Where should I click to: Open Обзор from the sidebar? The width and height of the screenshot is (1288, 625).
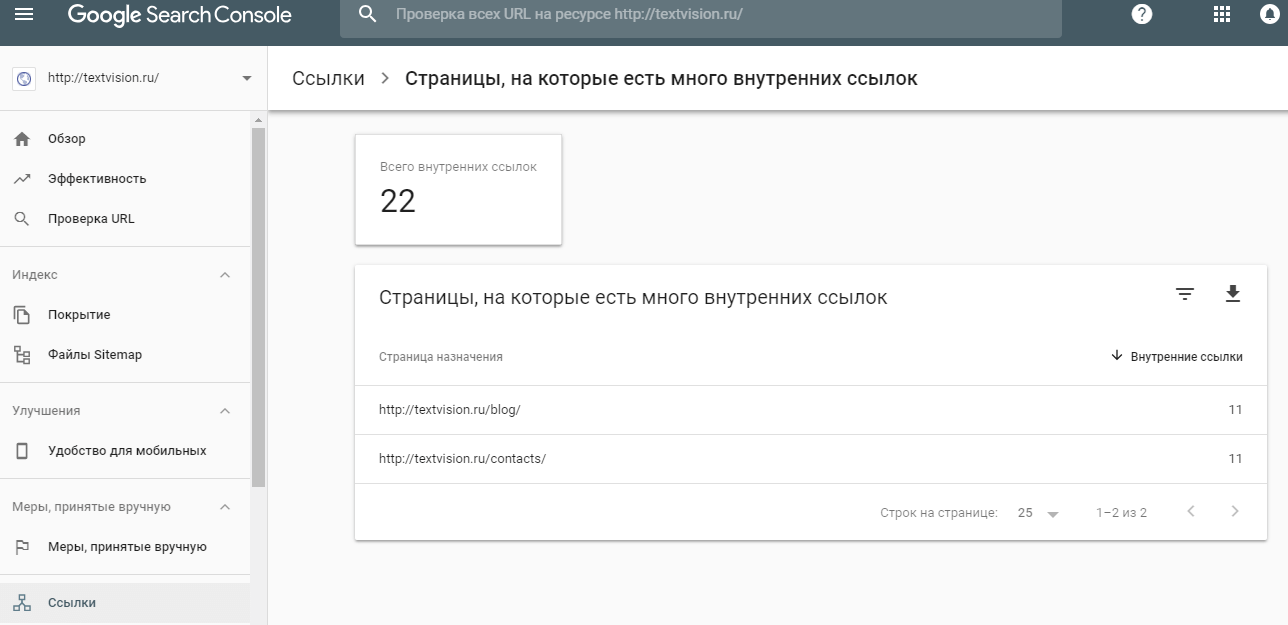coord(66,138)
